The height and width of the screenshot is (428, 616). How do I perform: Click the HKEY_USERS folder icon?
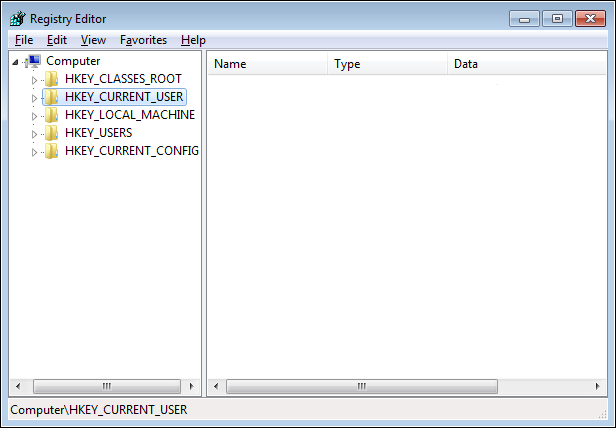pos(52,133)
